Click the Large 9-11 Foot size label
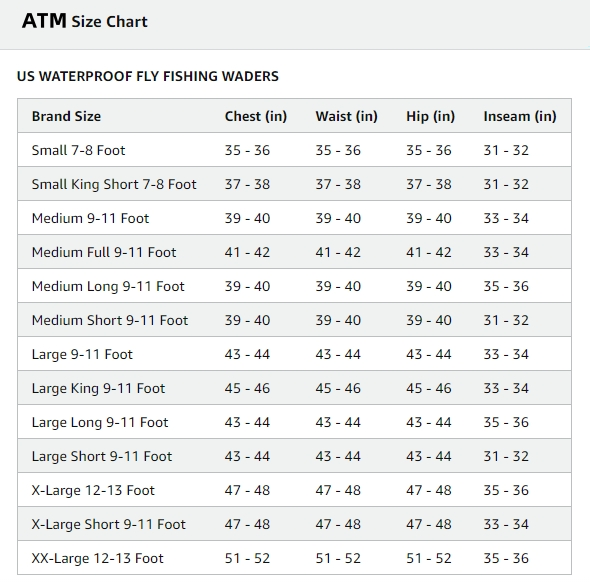The height and width of the screenshot is (586, 590). tap(82, 355)
